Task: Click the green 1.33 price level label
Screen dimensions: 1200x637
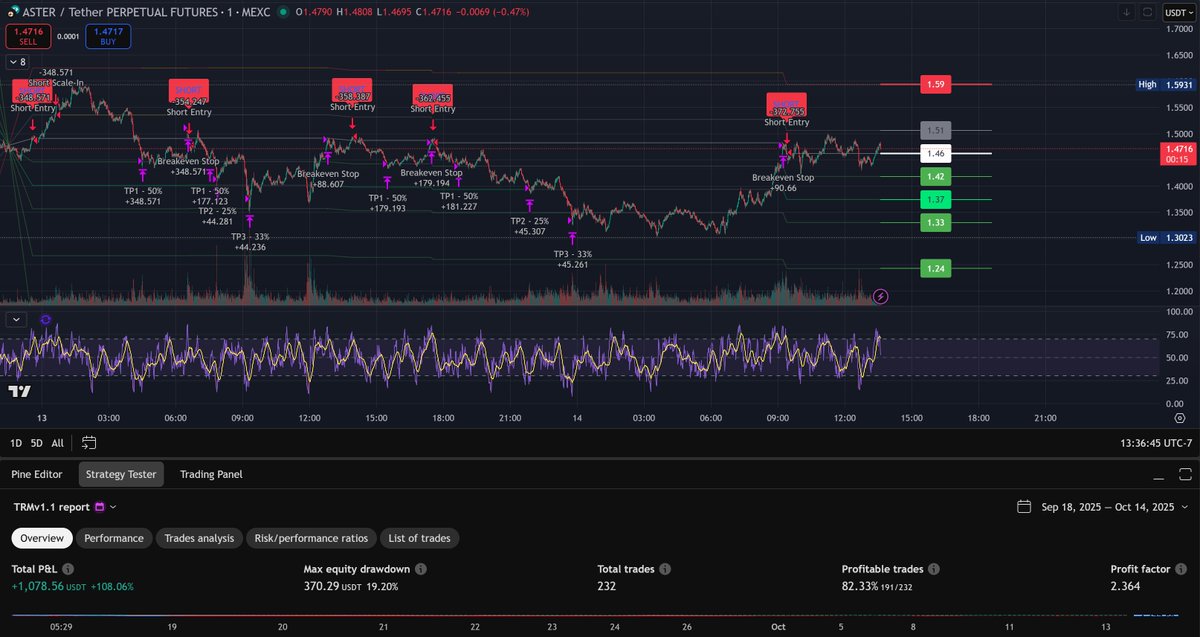Action: (935, 222)
